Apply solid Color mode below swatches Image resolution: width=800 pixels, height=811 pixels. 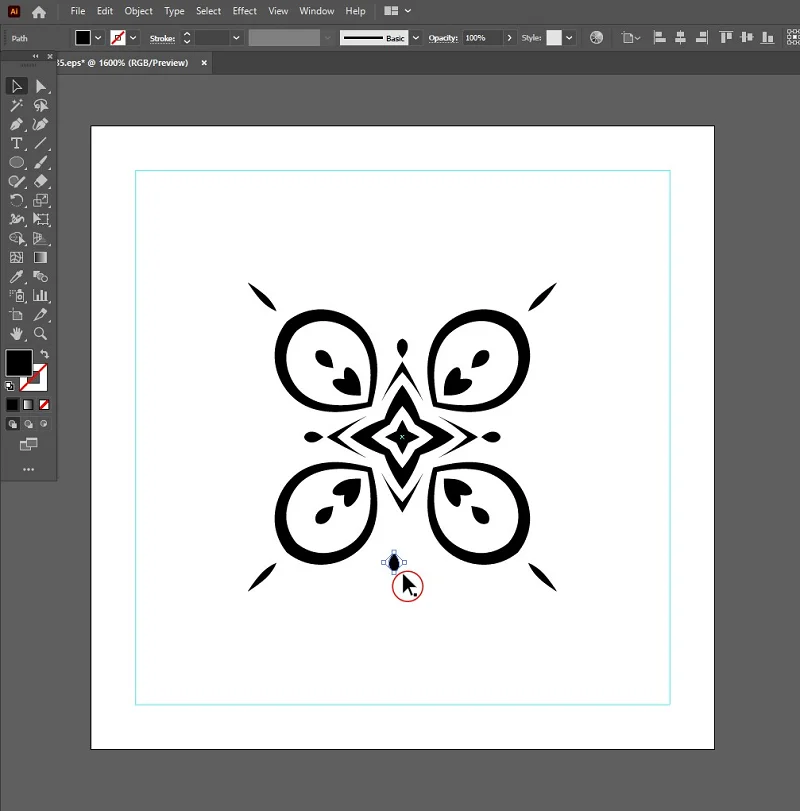click(x=12, y=404)
